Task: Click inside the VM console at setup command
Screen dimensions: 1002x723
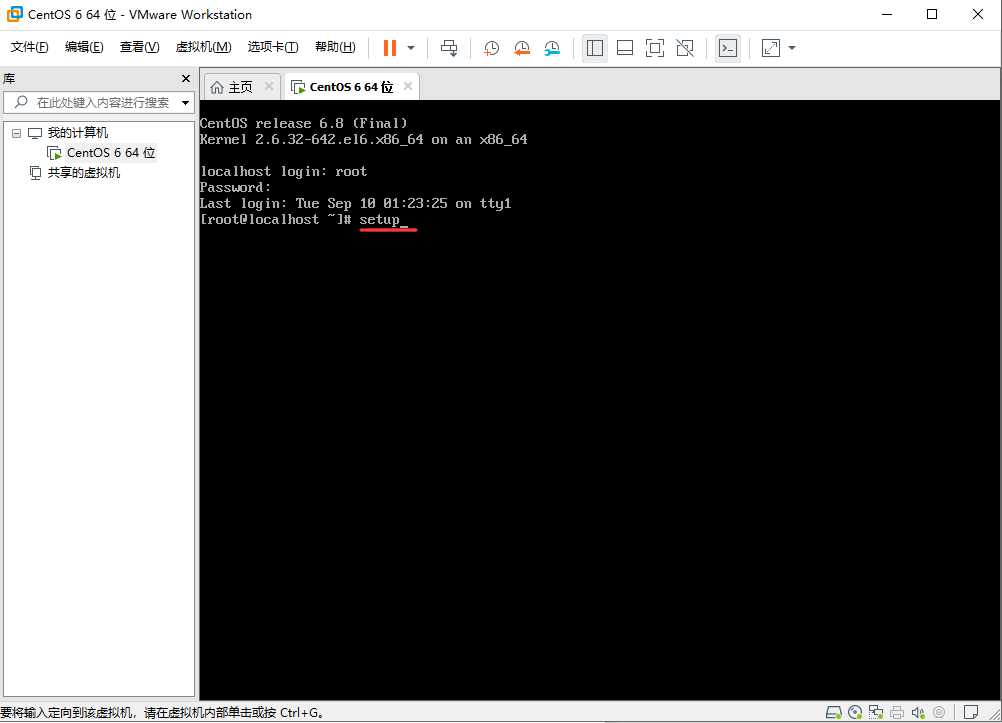Action: (380, 220)
